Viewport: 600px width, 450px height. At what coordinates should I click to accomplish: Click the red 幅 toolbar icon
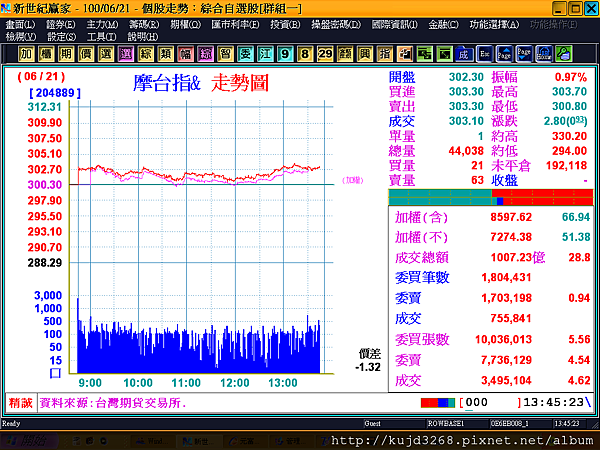[x=185, y=54]
